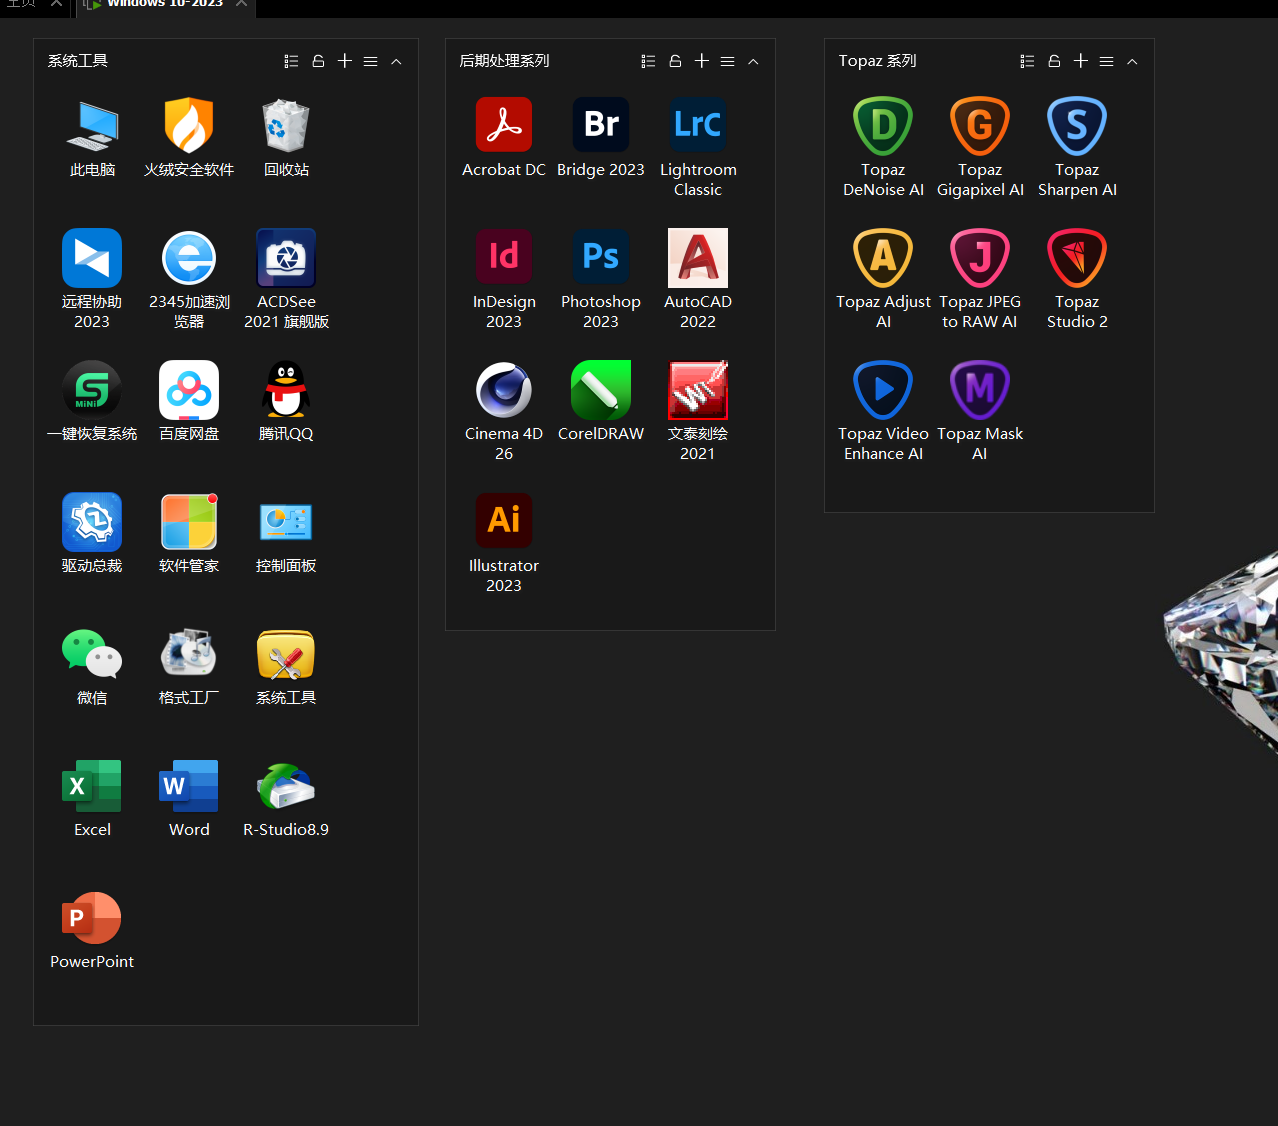
Task: Open 后期处理系列 panel hamburger menu
Action: click(727, 61)
